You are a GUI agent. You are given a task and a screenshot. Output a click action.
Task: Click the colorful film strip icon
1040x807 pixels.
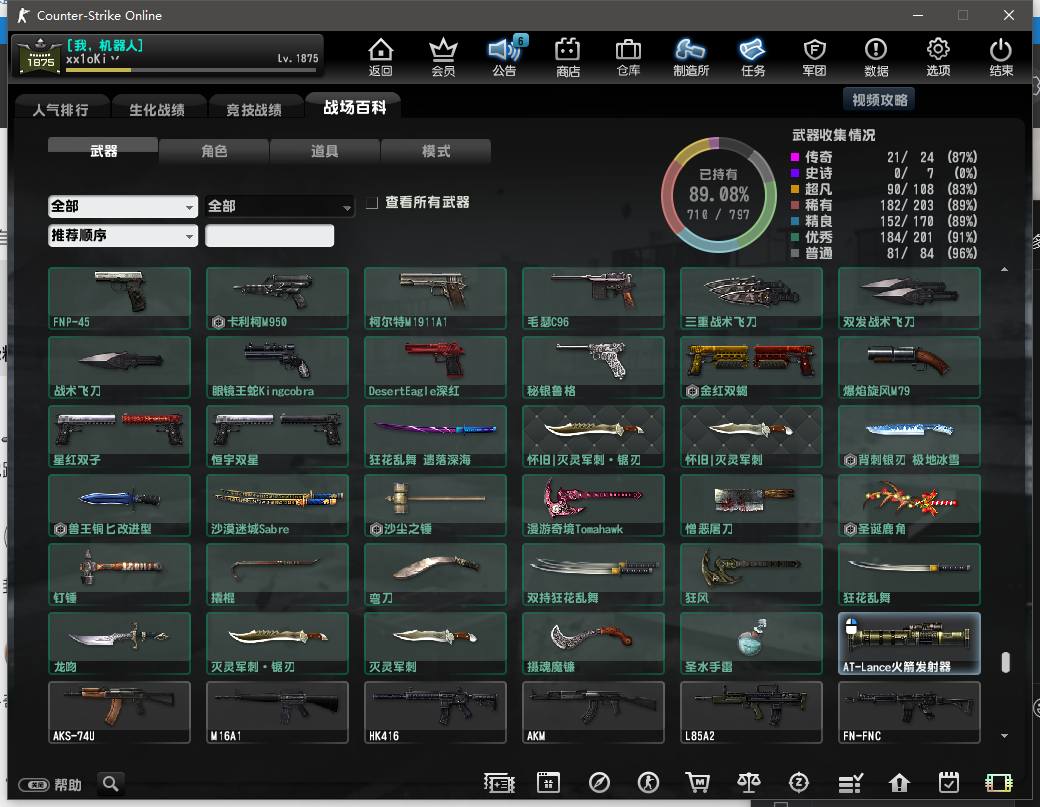pos(998,783)
